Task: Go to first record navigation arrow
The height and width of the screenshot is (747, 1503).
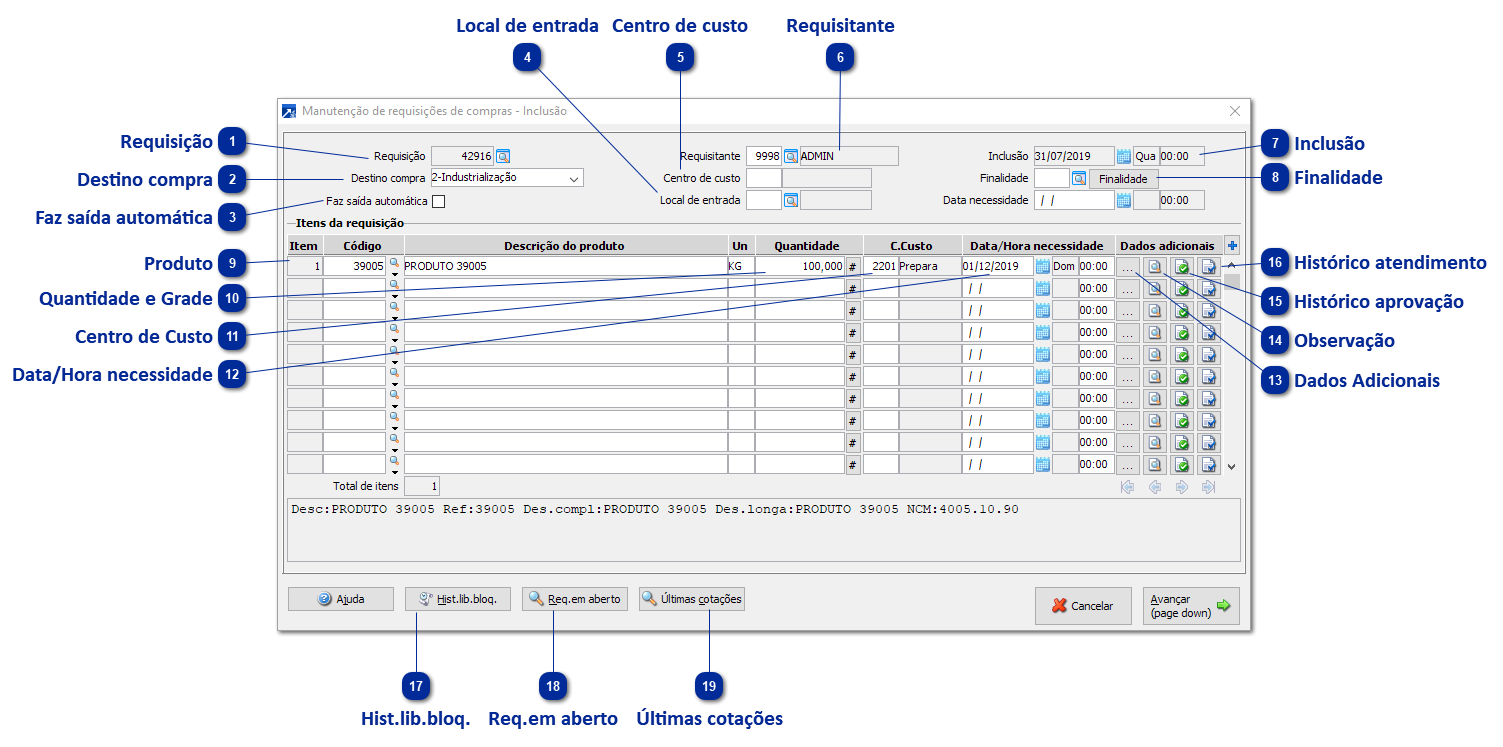Action: coord(1128,487)
